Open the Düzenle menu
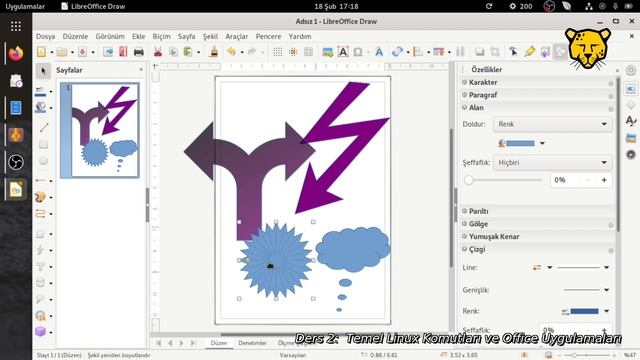This screenshot has width=640, height=360. click(75, 36)
